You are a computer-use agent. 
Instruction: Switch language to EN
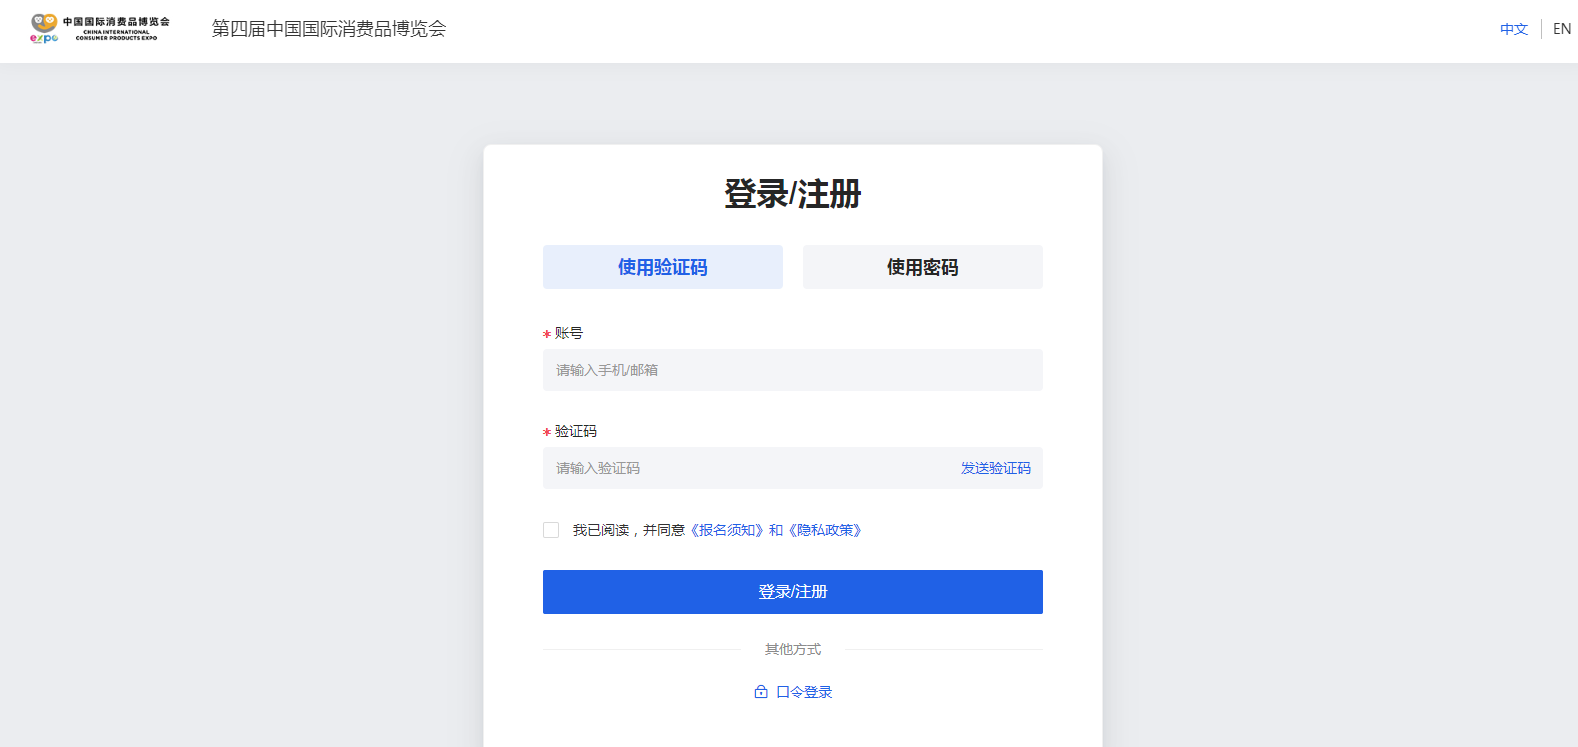tap(1562, 29)
